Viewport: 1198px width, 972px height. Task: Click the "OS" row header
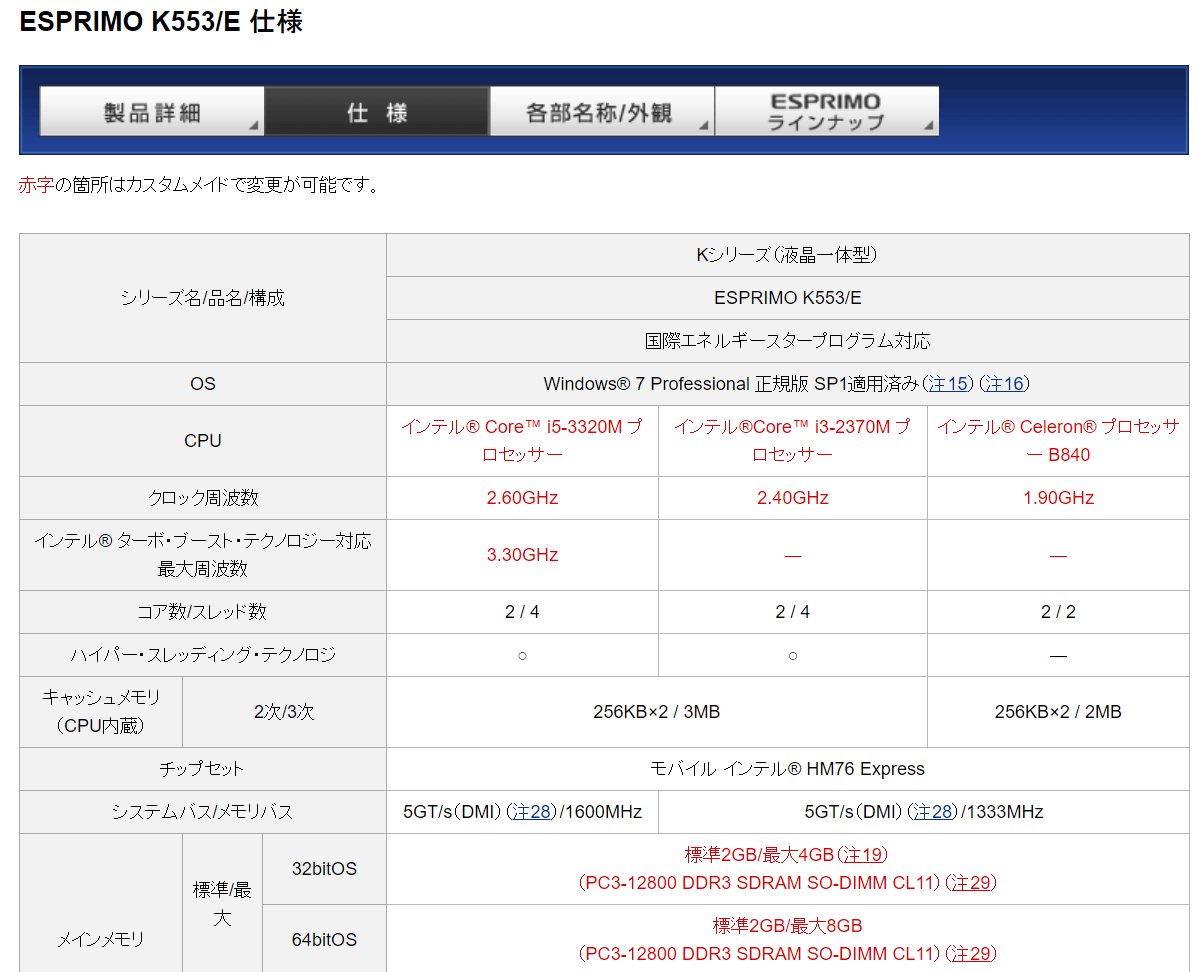click(202, 384)
